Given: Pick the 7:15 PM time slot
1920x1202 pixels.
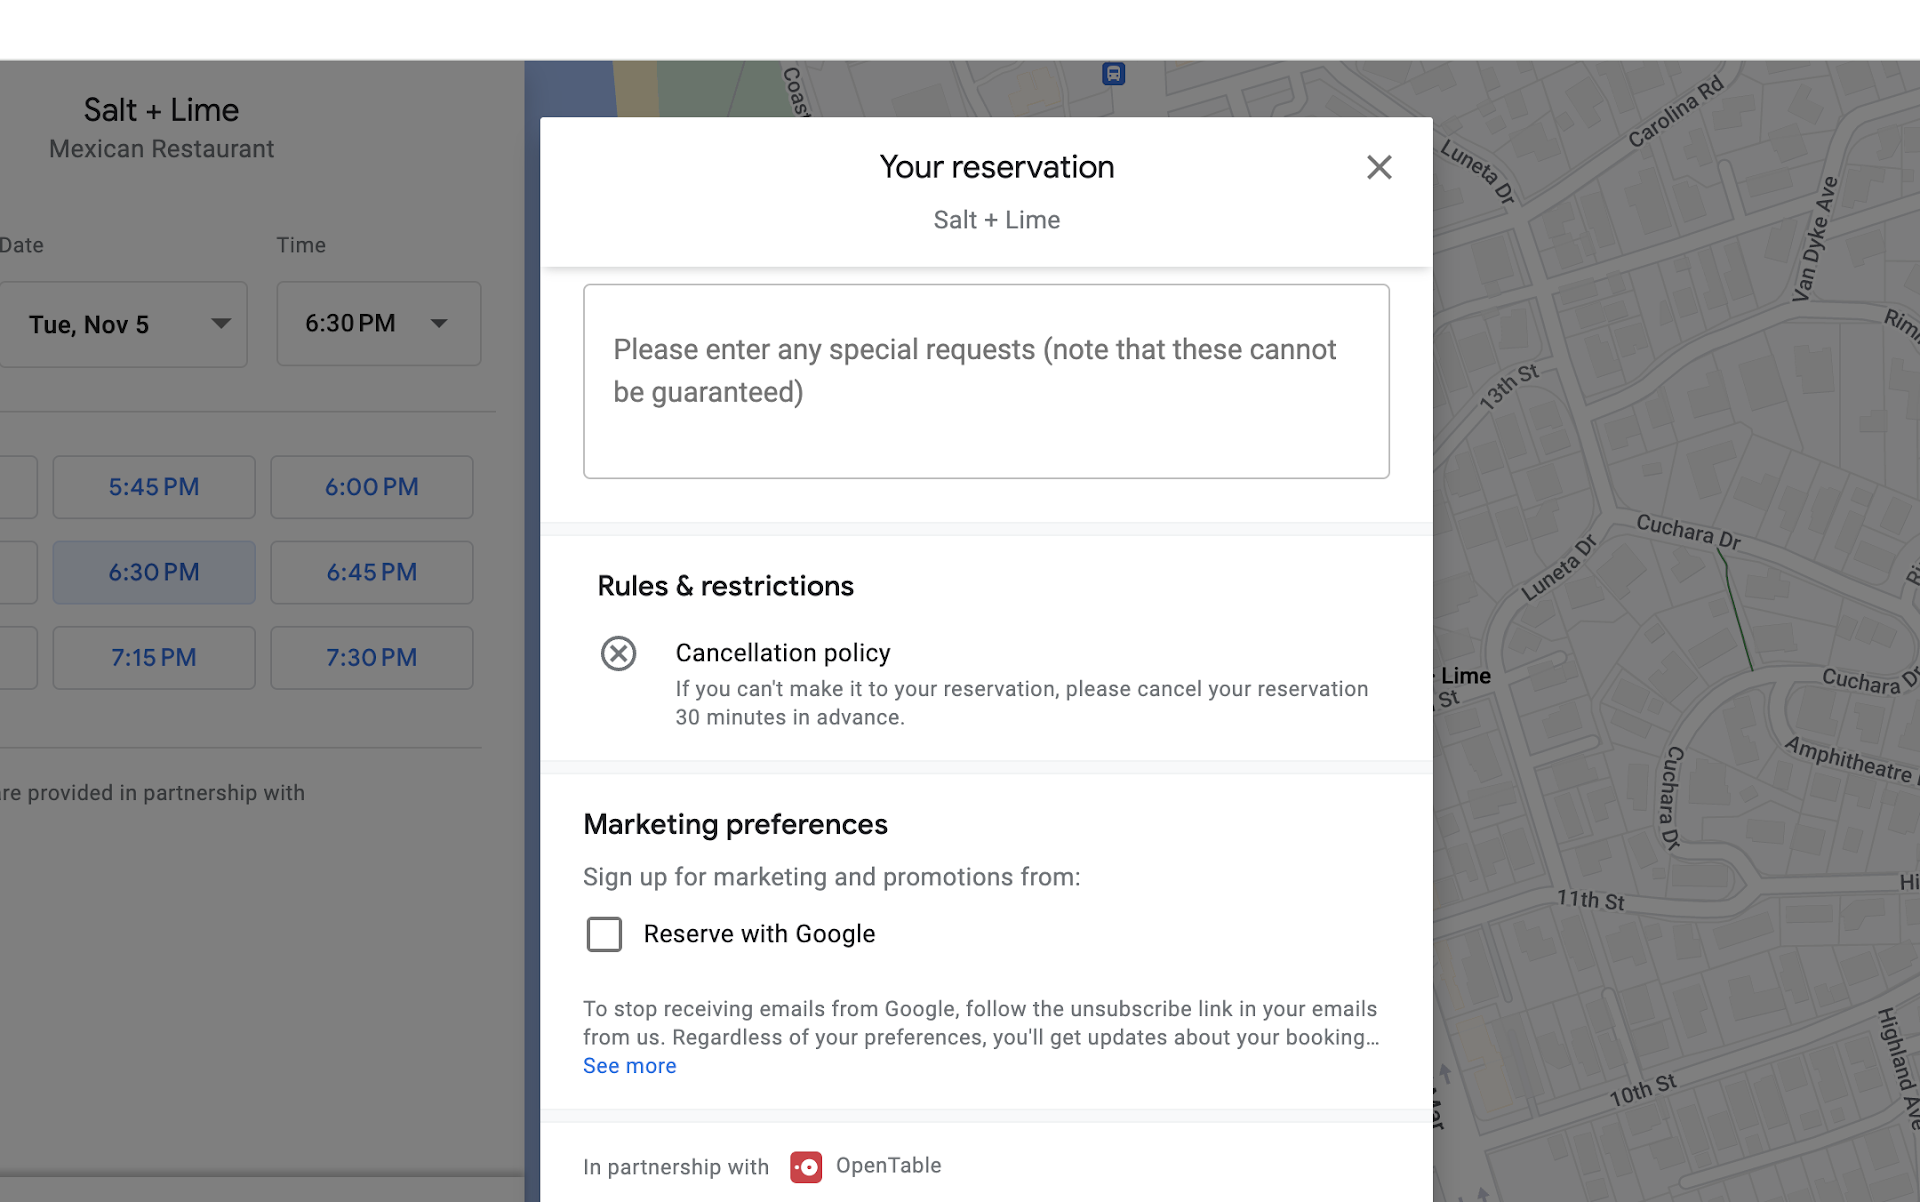Looking at the screenshot, I should 154,658.
